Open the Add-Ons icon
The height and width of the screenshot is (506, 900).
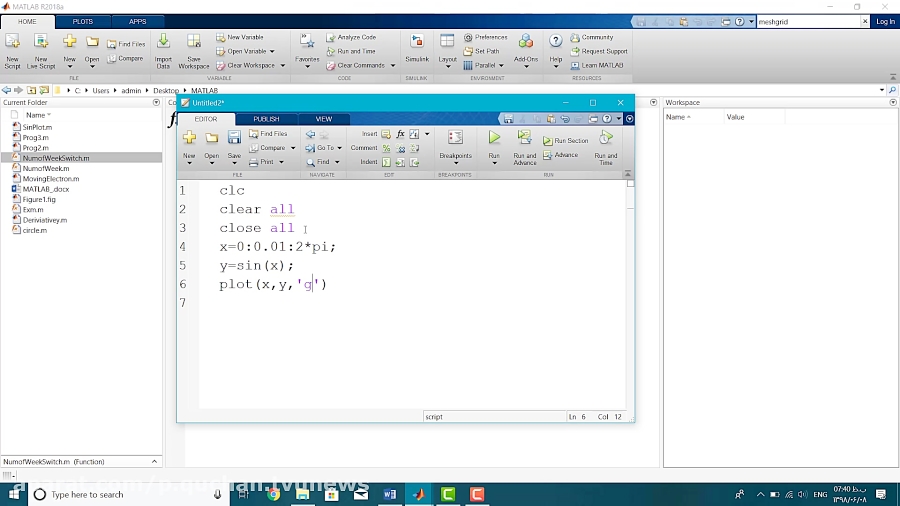[x=525, y=42]
